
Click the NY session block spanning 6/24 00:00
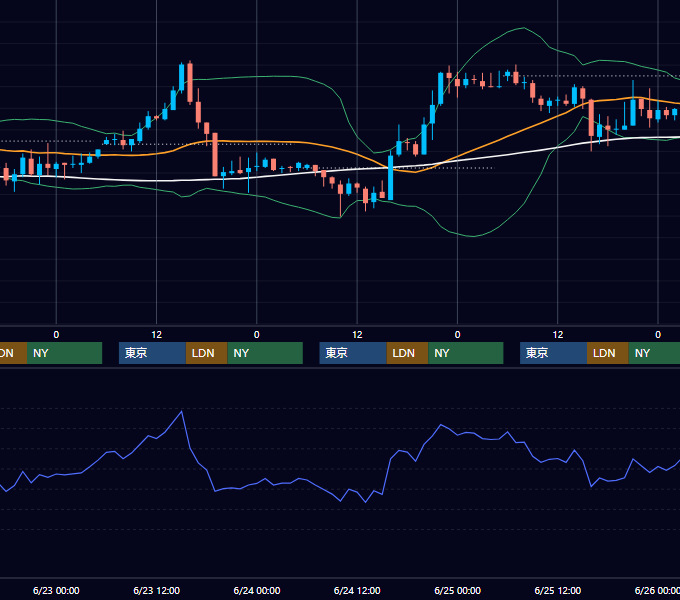265,353
